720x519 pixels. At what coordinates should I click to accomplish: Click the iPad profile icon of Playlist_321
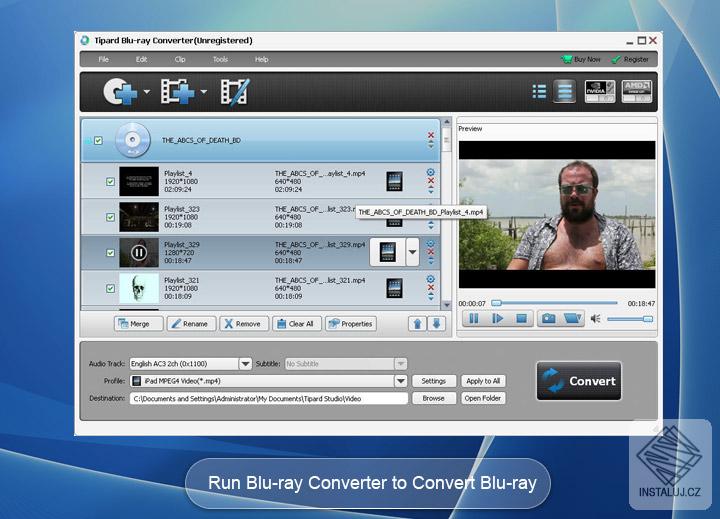394,288
